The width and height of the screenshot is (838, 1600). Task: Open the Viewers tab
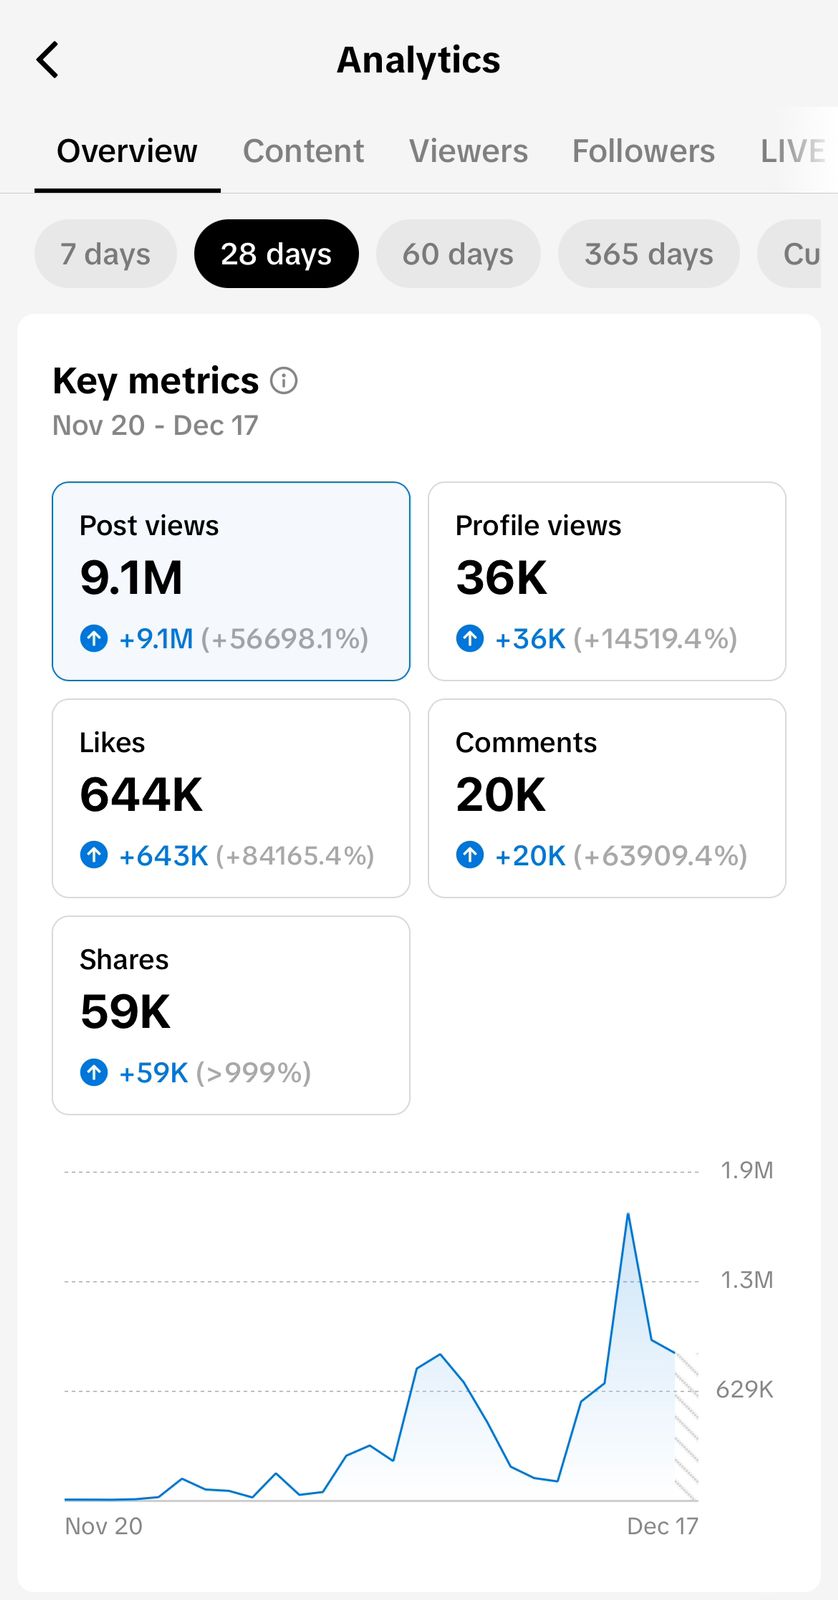pyautogui.click(x=468, y=151)
